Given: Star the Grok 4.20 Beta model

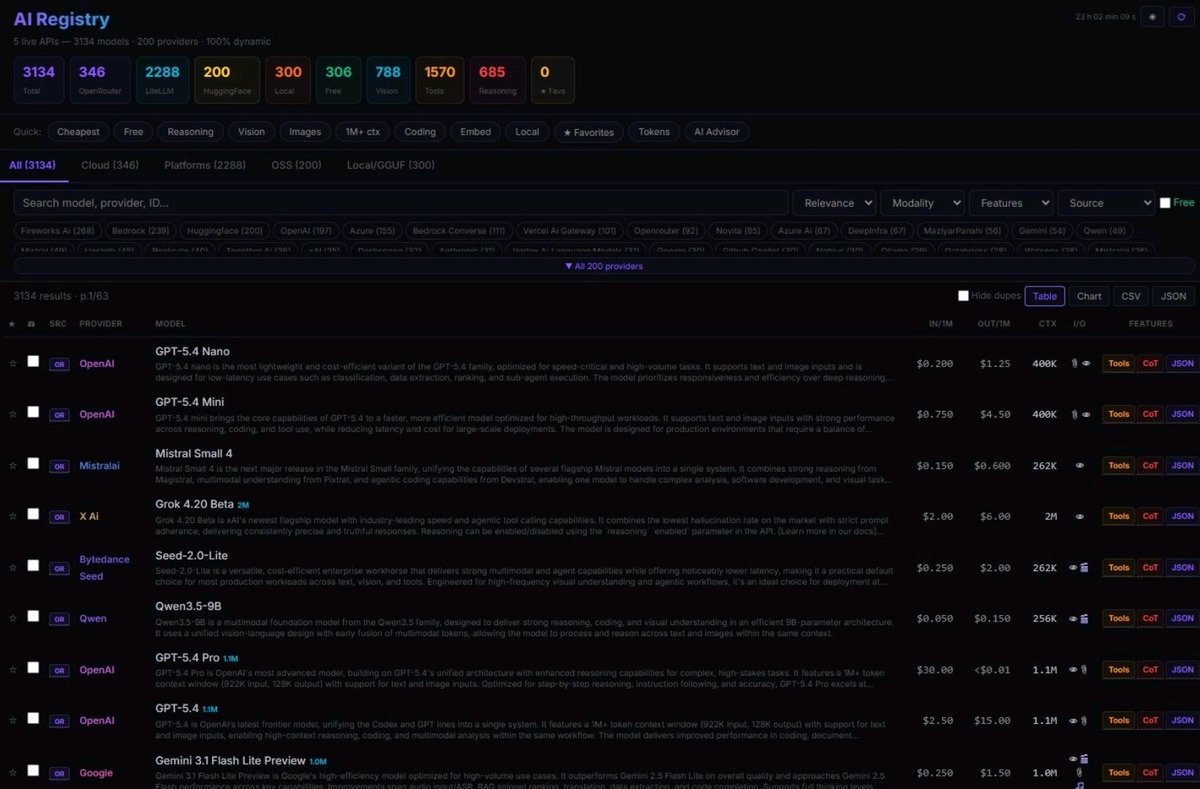Looking at the screenshot, I should coord(13,516).
